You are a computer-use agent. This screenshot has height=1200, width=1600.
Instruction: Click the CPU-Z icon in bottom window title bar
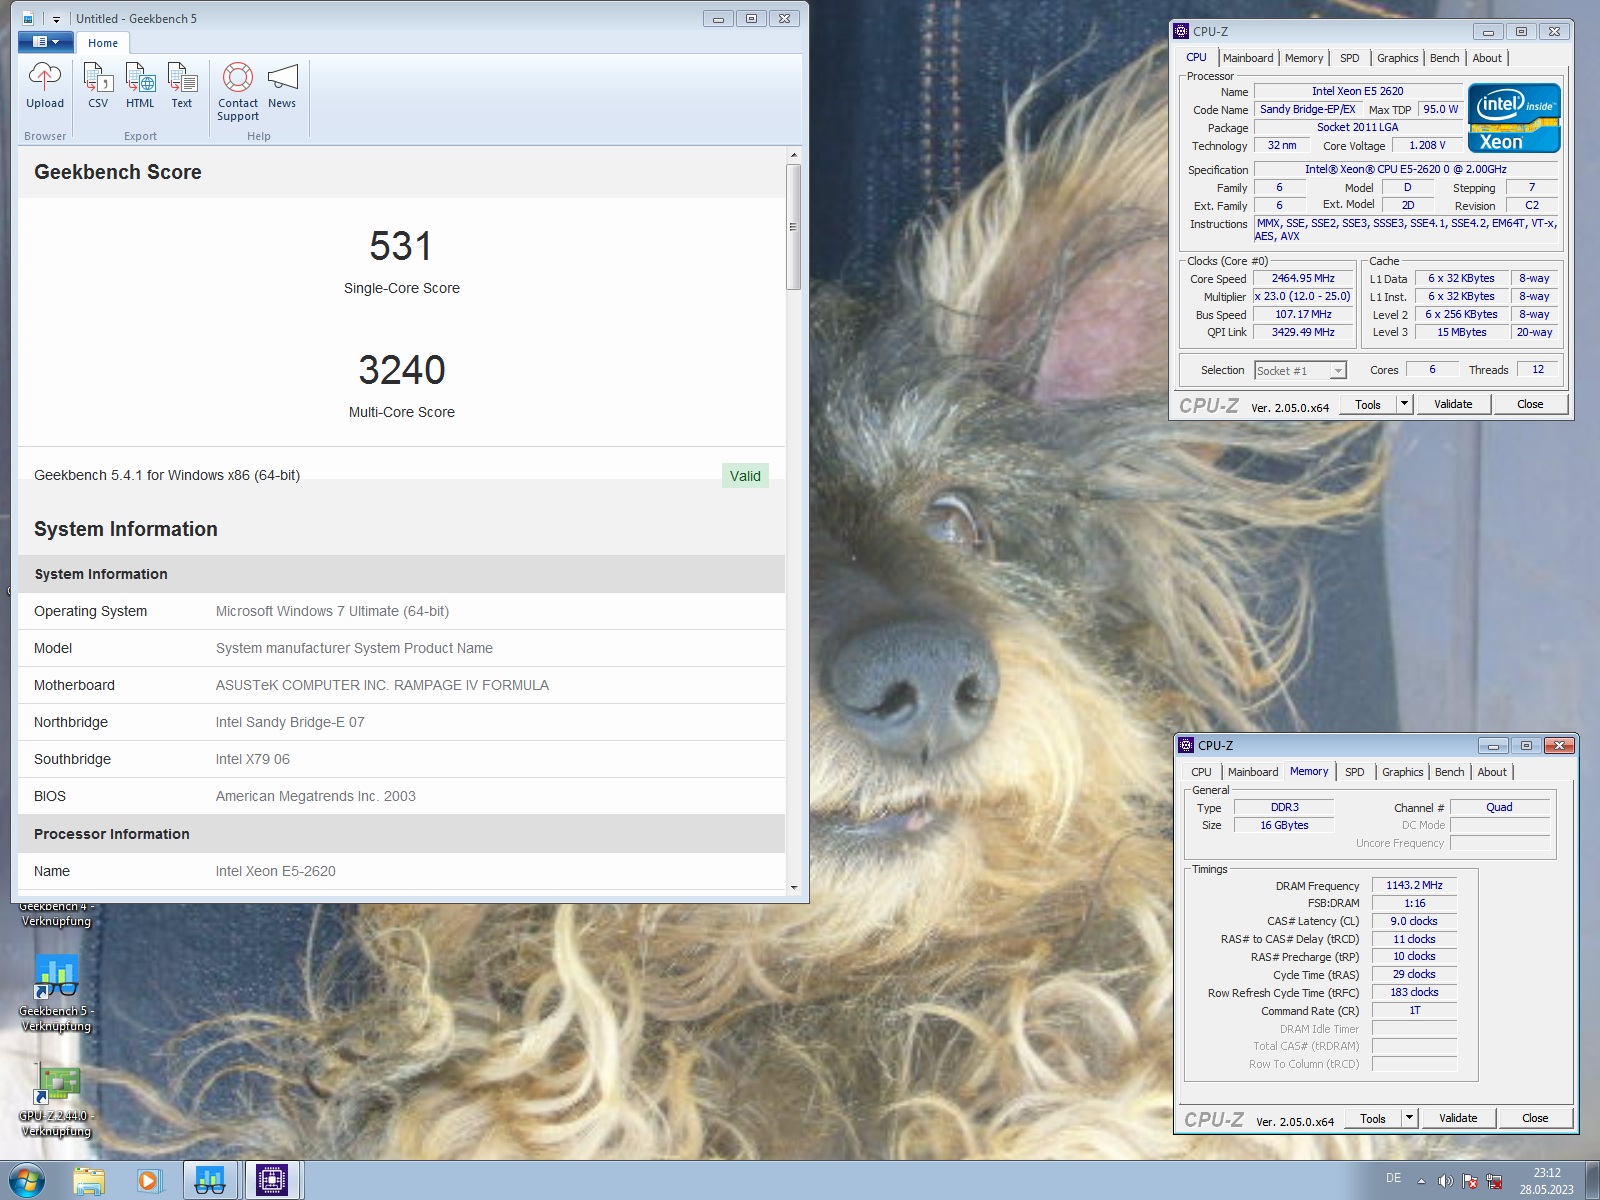pyautogui.click(x=1186, y=745)
